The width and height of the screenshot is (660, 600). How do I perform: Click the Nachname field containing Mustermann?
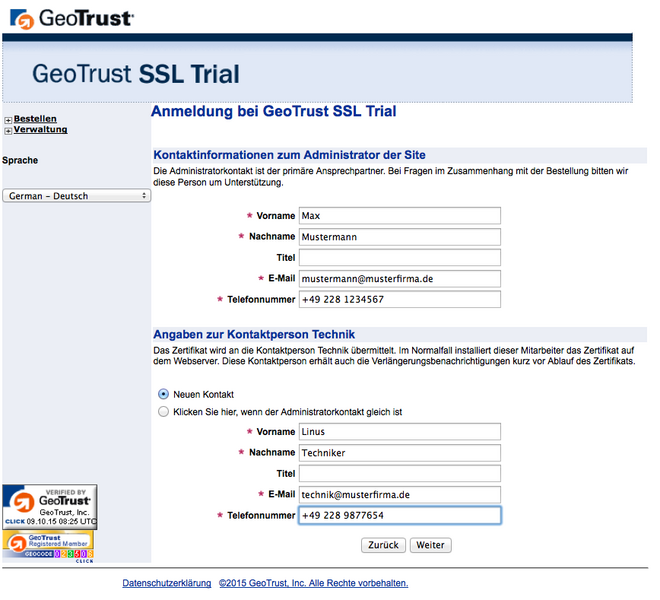click(x=399, y=237)
